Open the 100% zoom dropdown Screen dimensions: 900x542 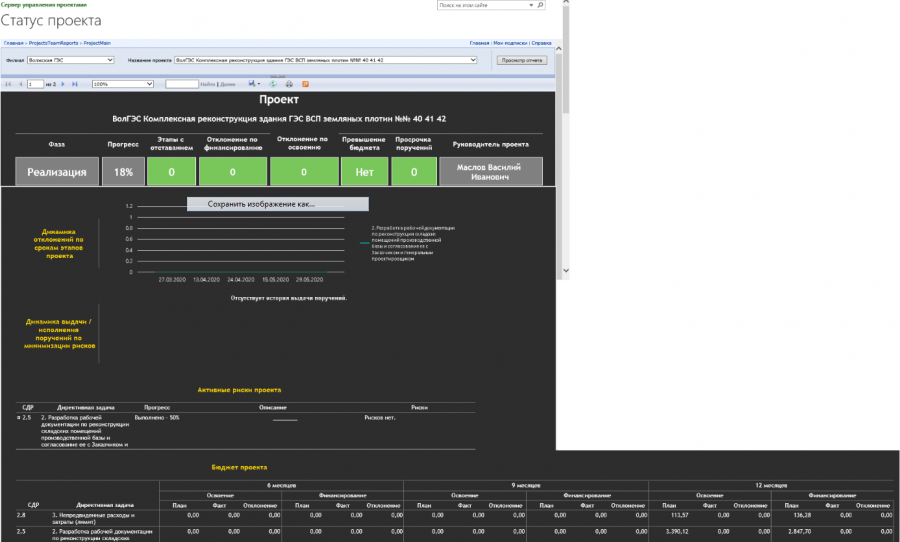pos(123,84)
